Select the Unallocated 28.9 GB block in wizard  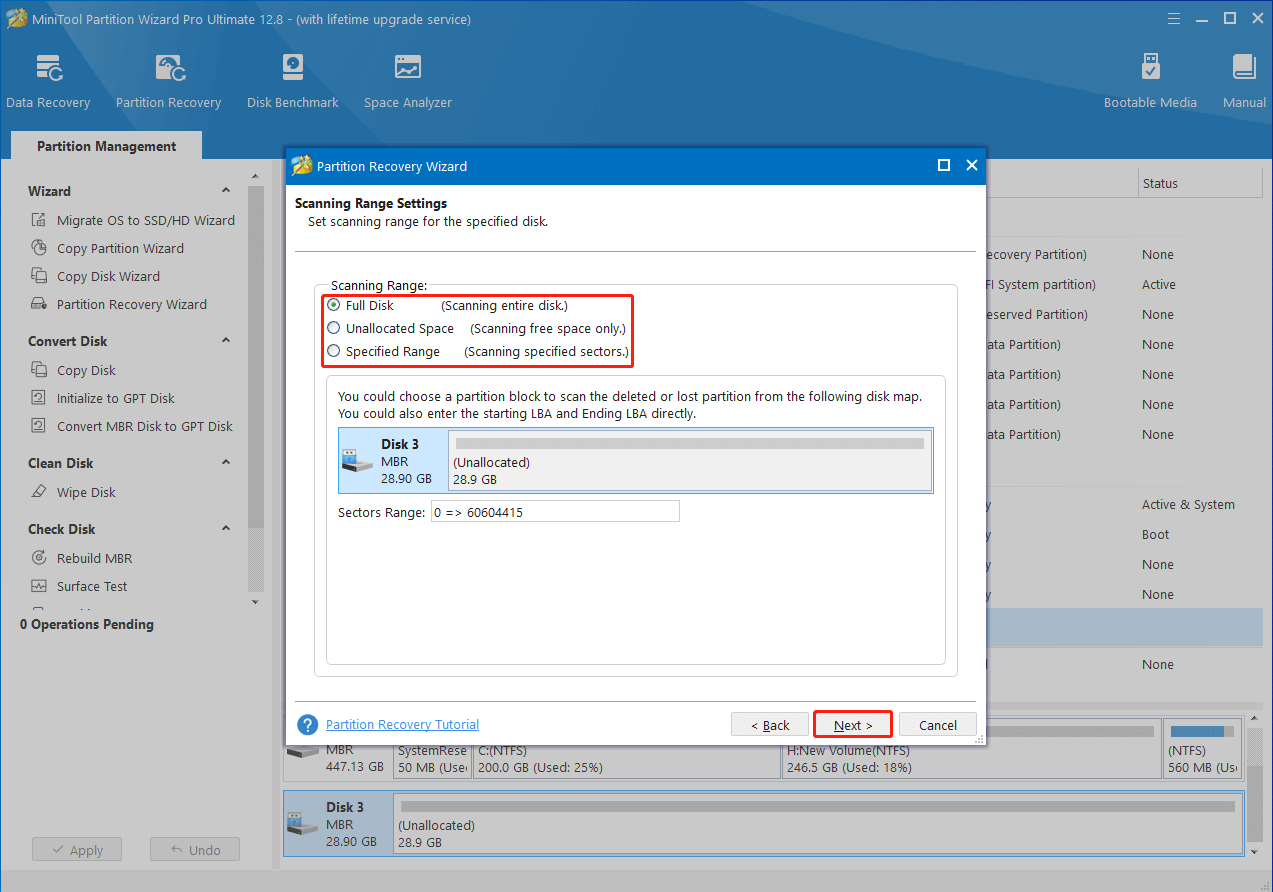pyautogui.click(x=690, y=461)
